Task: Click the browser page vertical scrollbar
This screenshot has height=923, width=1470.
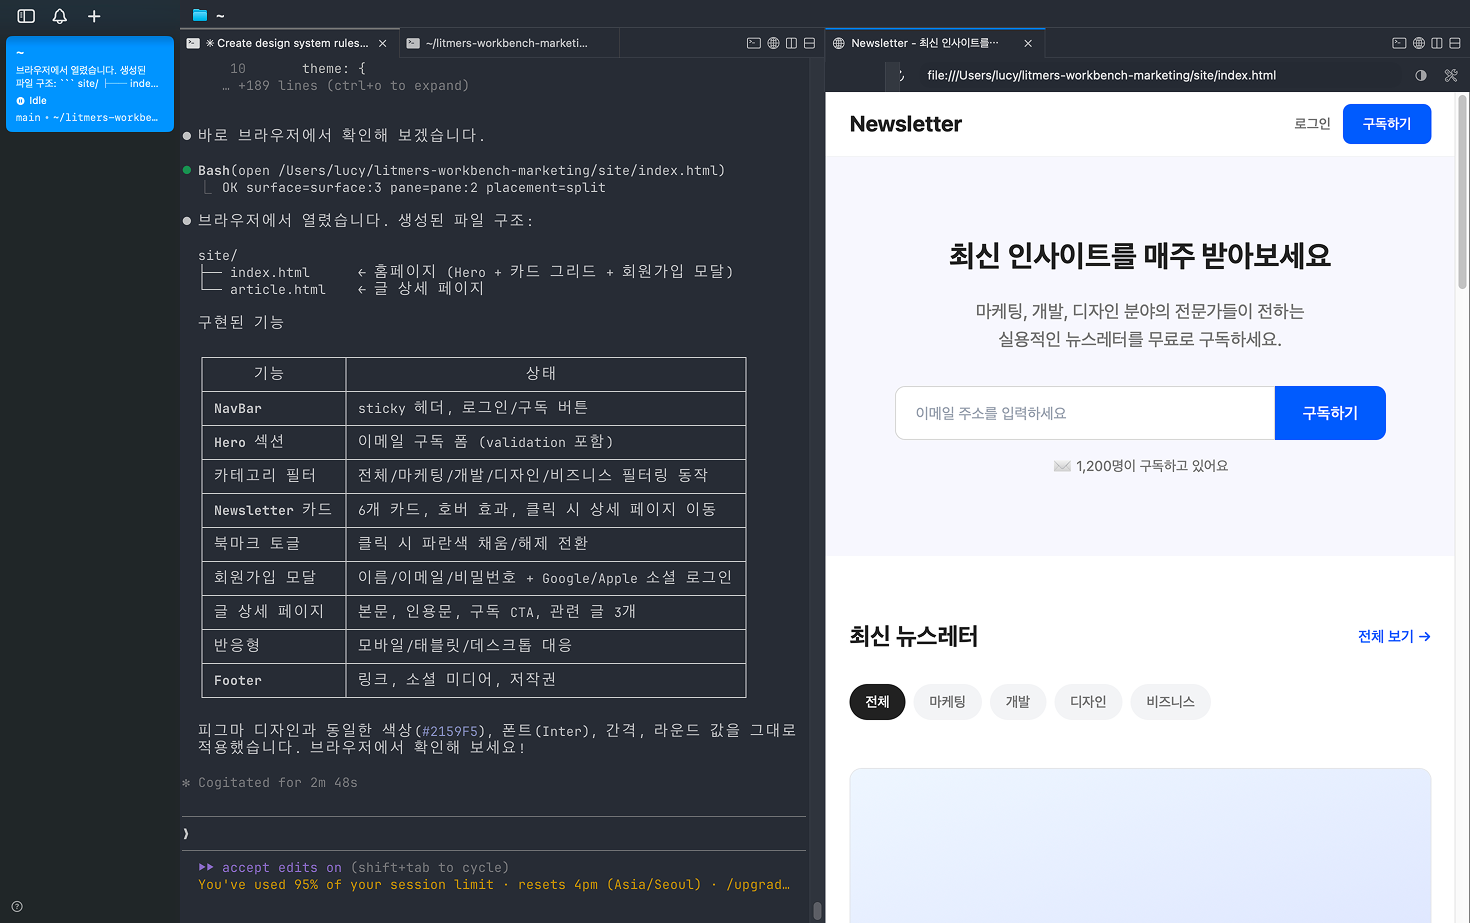Action: tap(1462, 190)
